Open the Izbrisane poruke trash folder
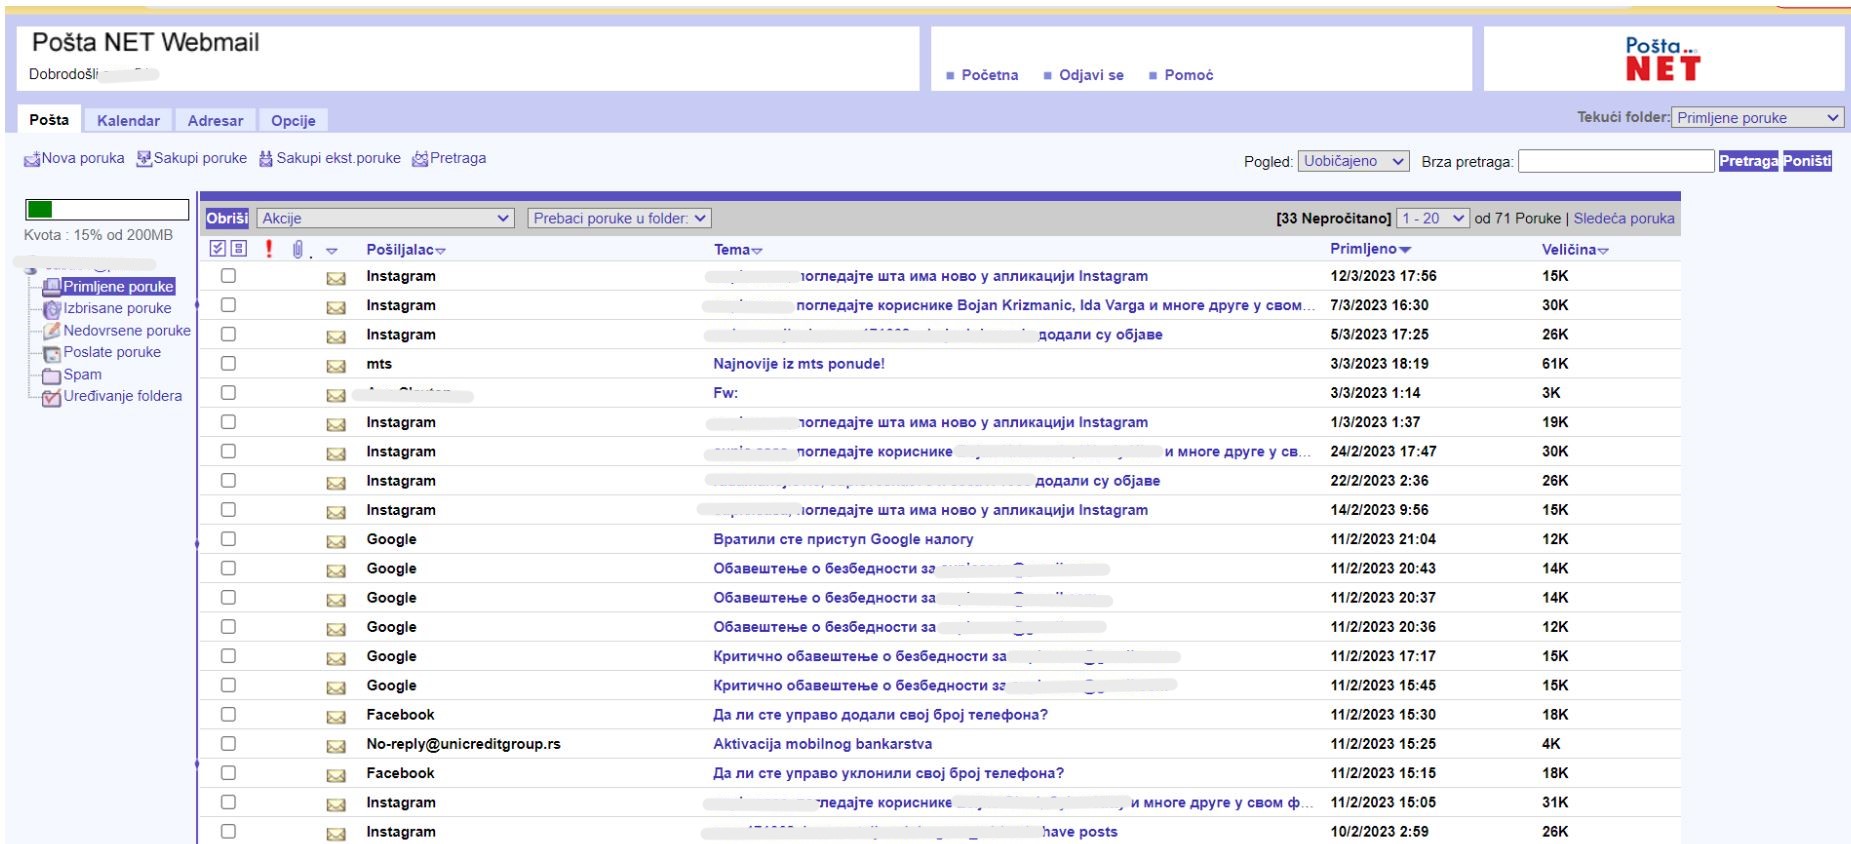1851x844 pixels. 107,309
